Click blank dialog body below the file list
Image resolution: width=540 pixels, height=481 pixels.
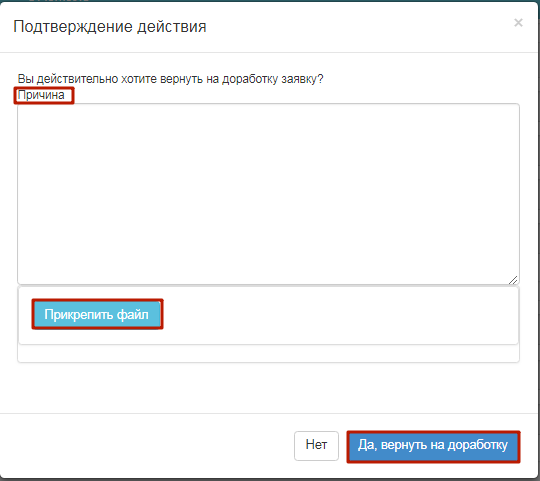tap(268, 387)
